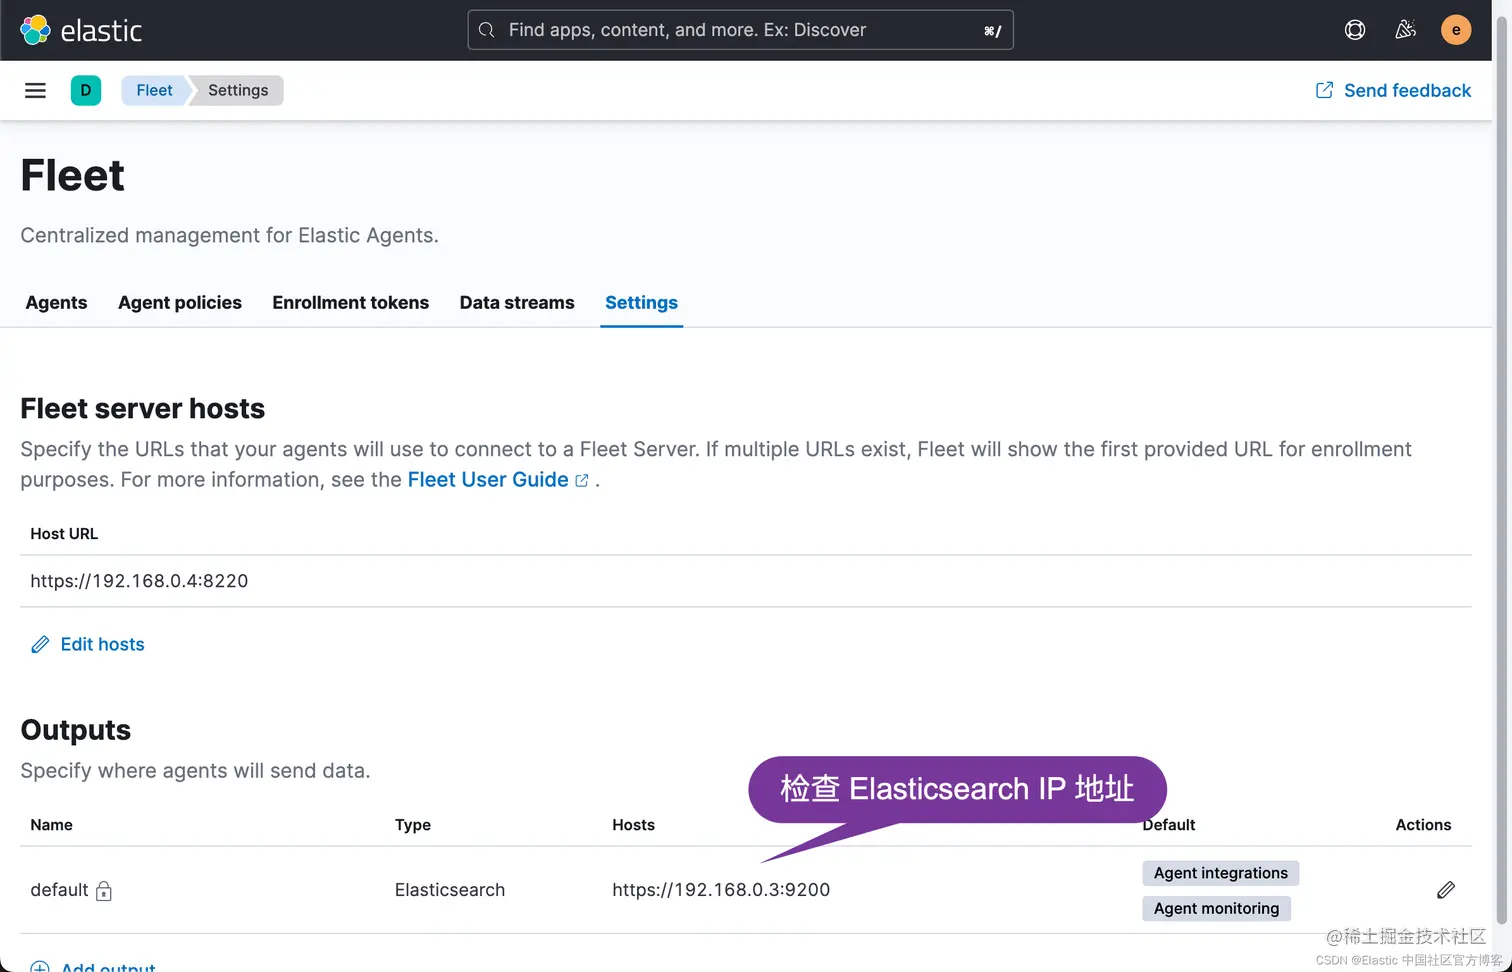Click the output host https://192.168.0.3:9200

pos(721,890)
